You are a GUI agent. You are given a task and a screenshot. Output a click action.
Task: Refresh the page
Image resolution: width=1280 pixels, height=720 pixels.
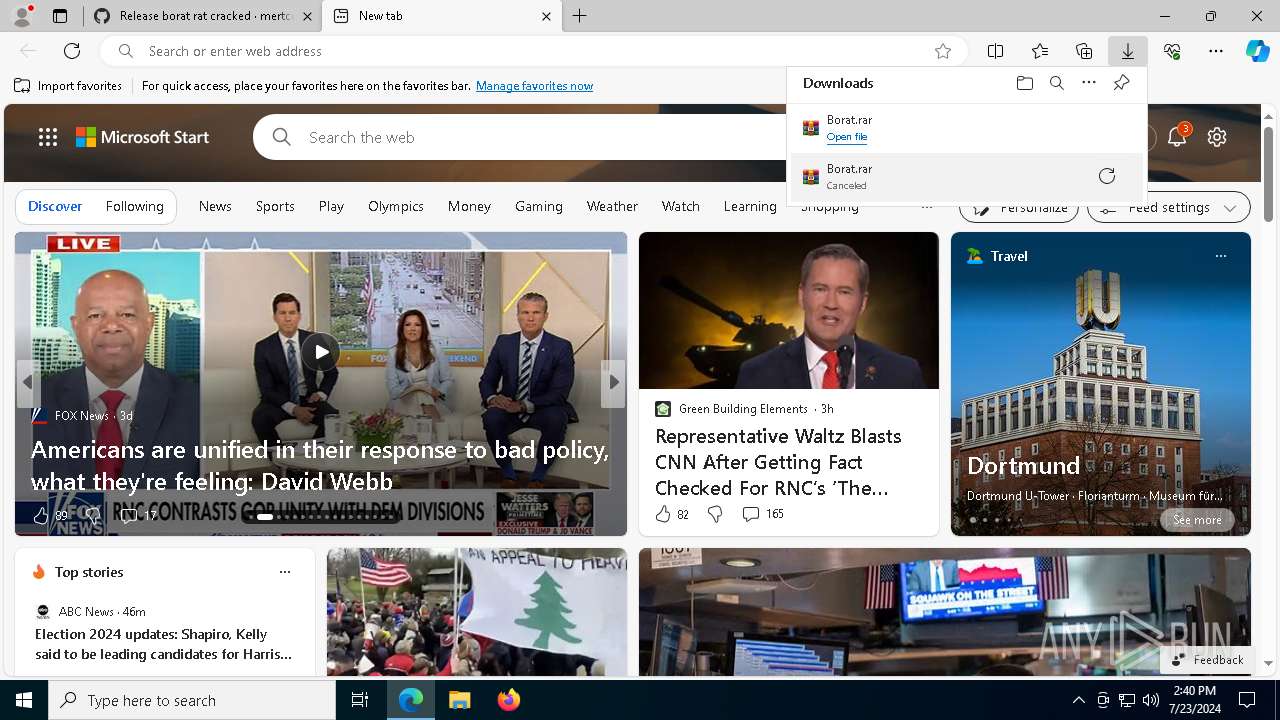tap(72, 51)
